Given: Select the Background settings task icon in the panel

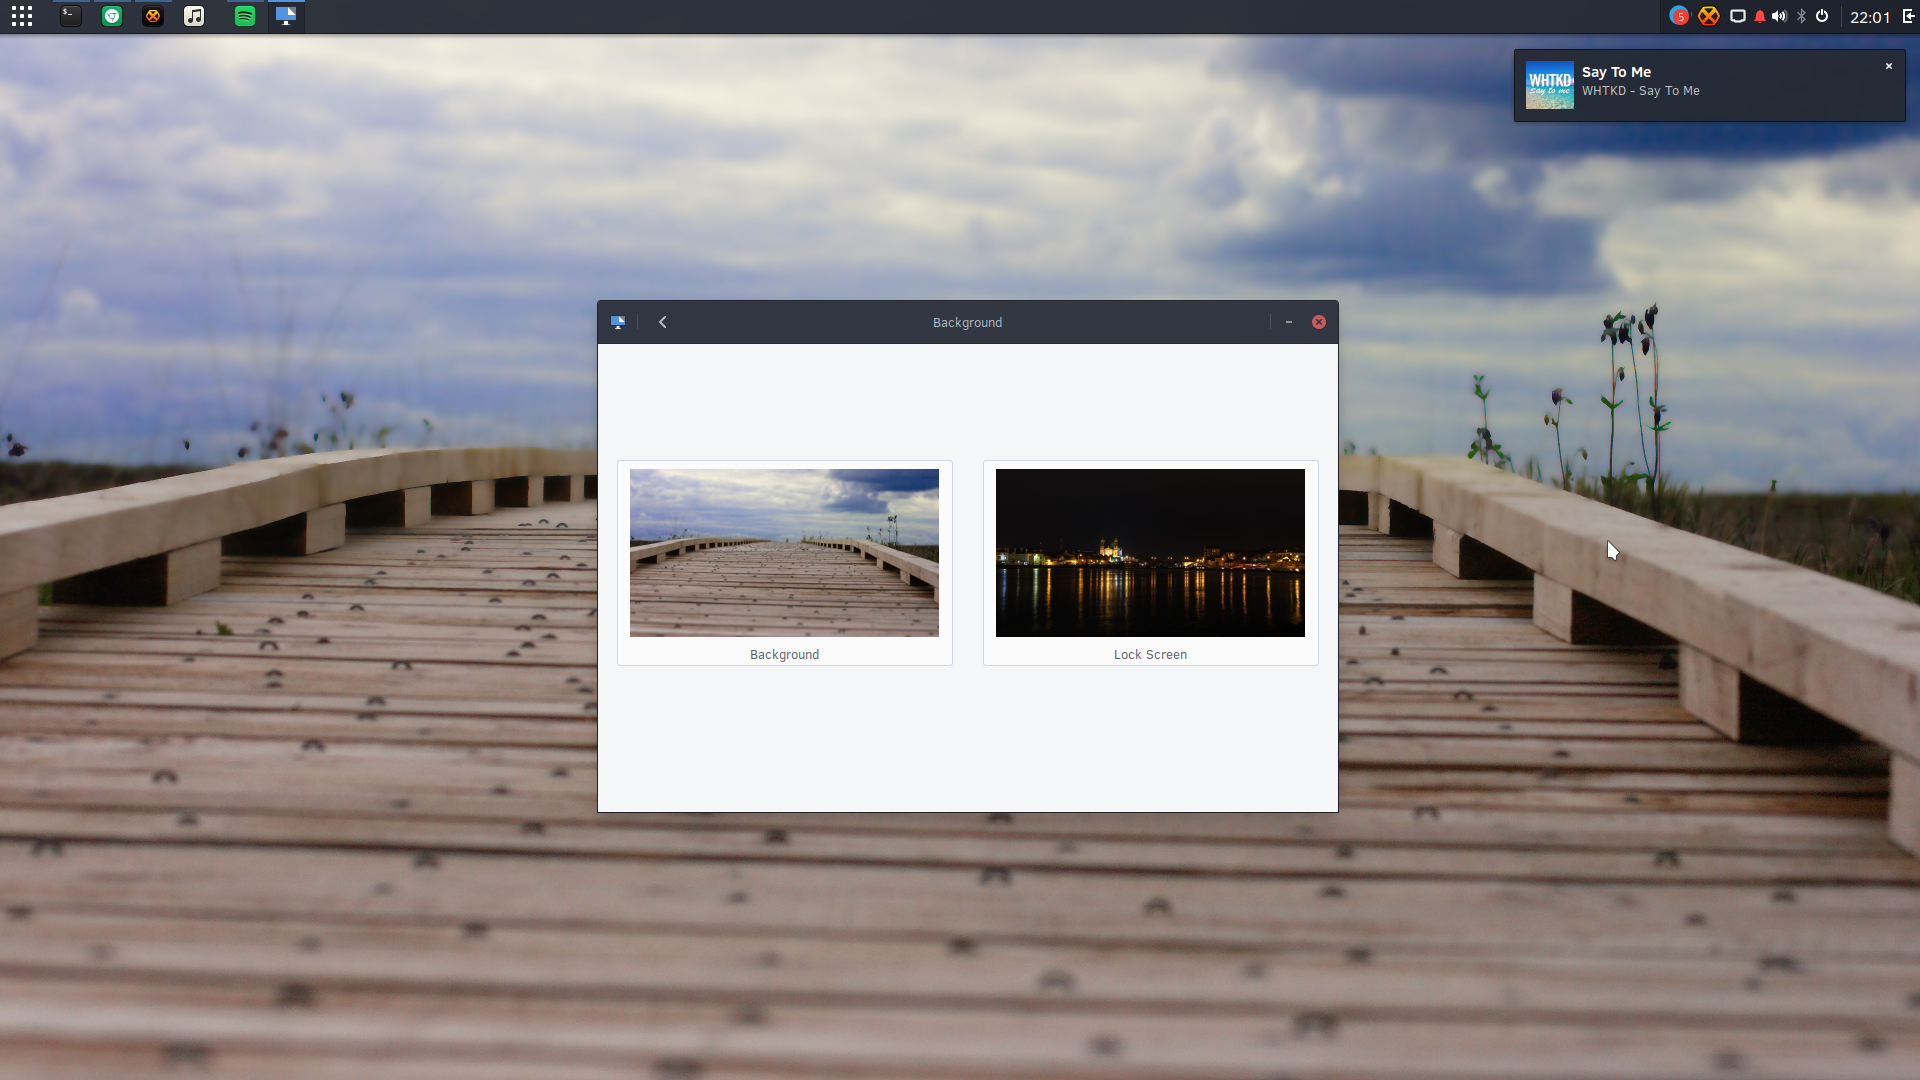Looking at the screenshot, I should pyautogui.click(x=286, y=16).
